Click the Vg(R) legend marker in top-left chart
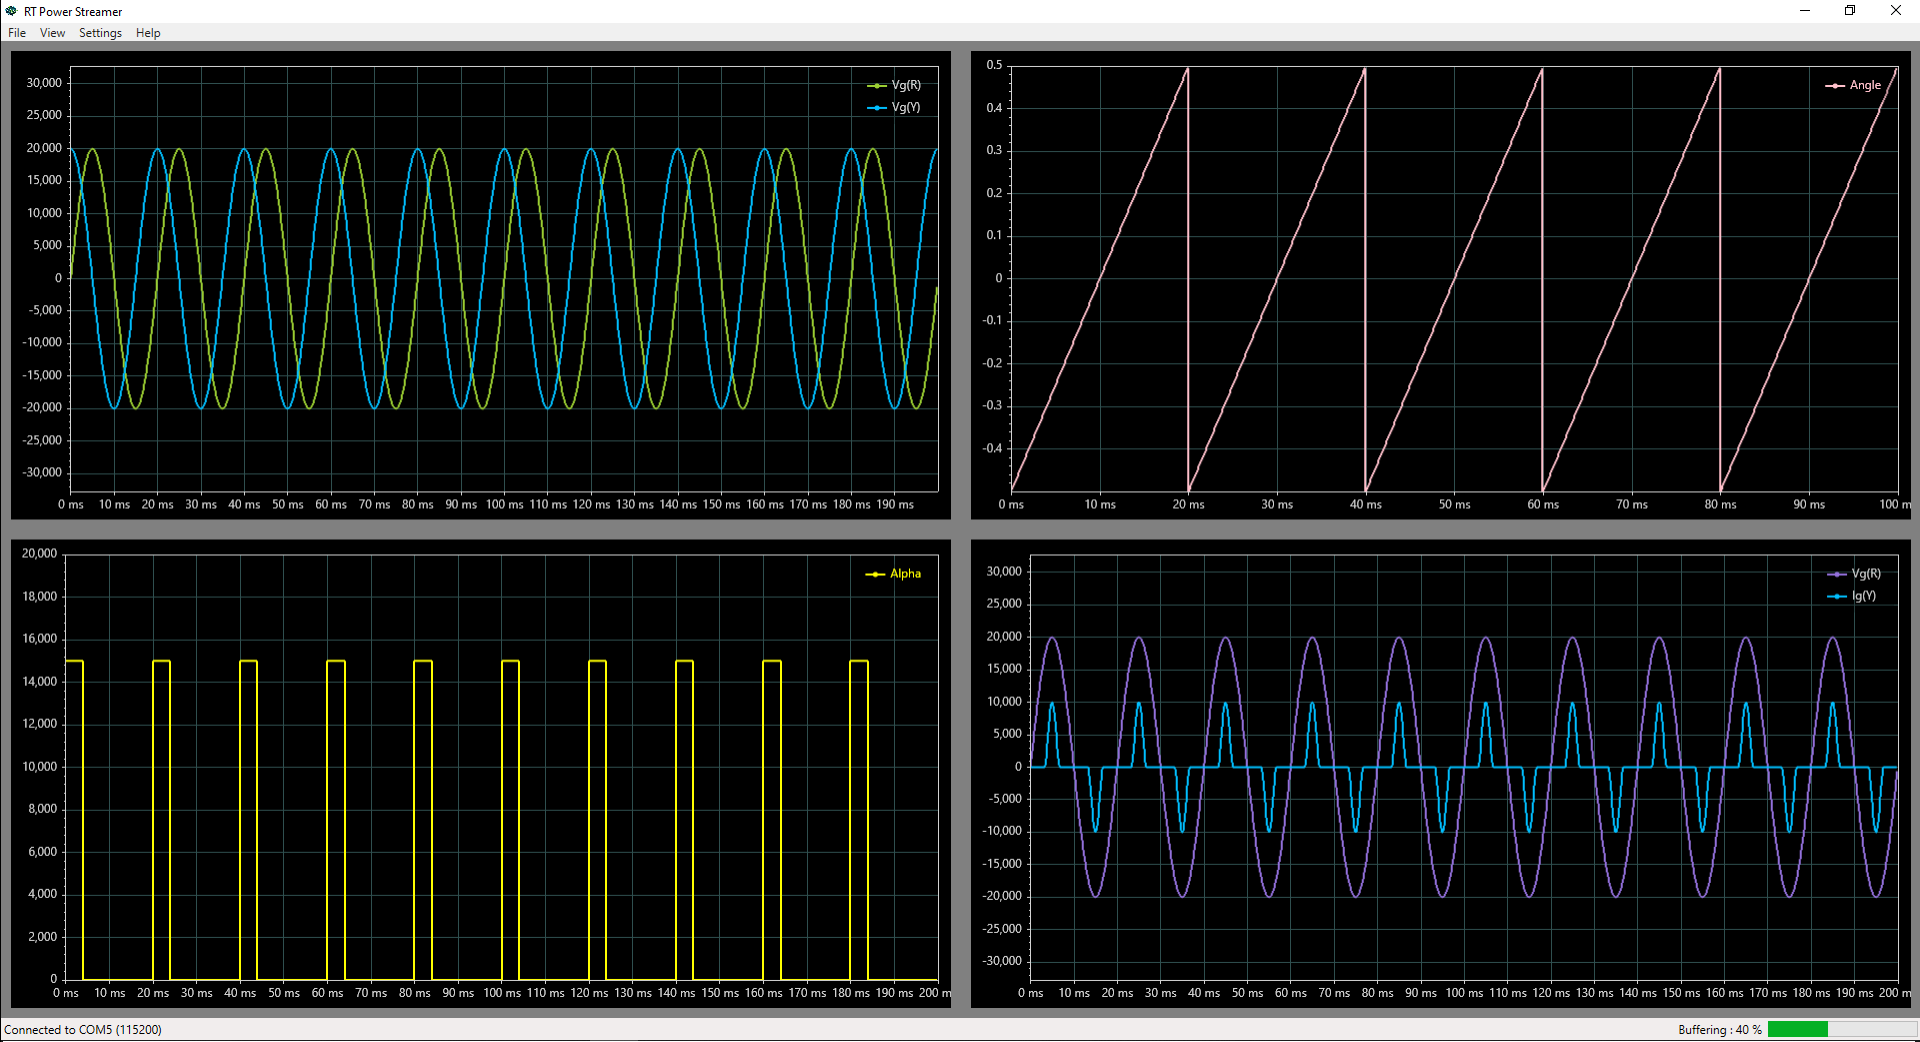This screenshot has width=1920, height=1042. coord(877,86)
